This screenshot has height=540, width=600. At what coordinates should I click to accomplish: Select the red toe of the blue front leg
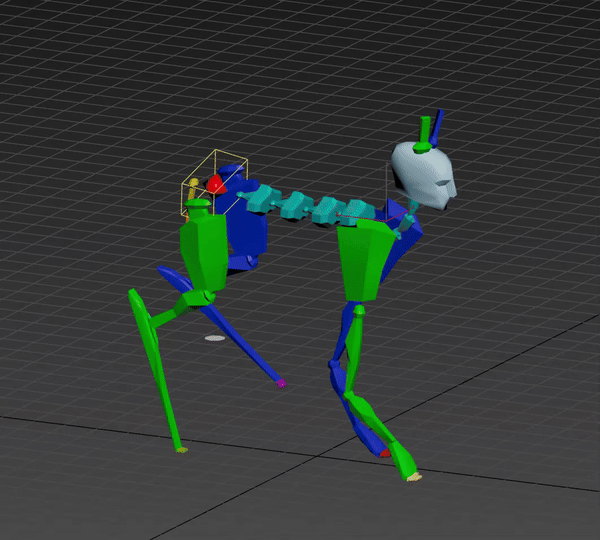pyautogui.click(x=385, y=454)
